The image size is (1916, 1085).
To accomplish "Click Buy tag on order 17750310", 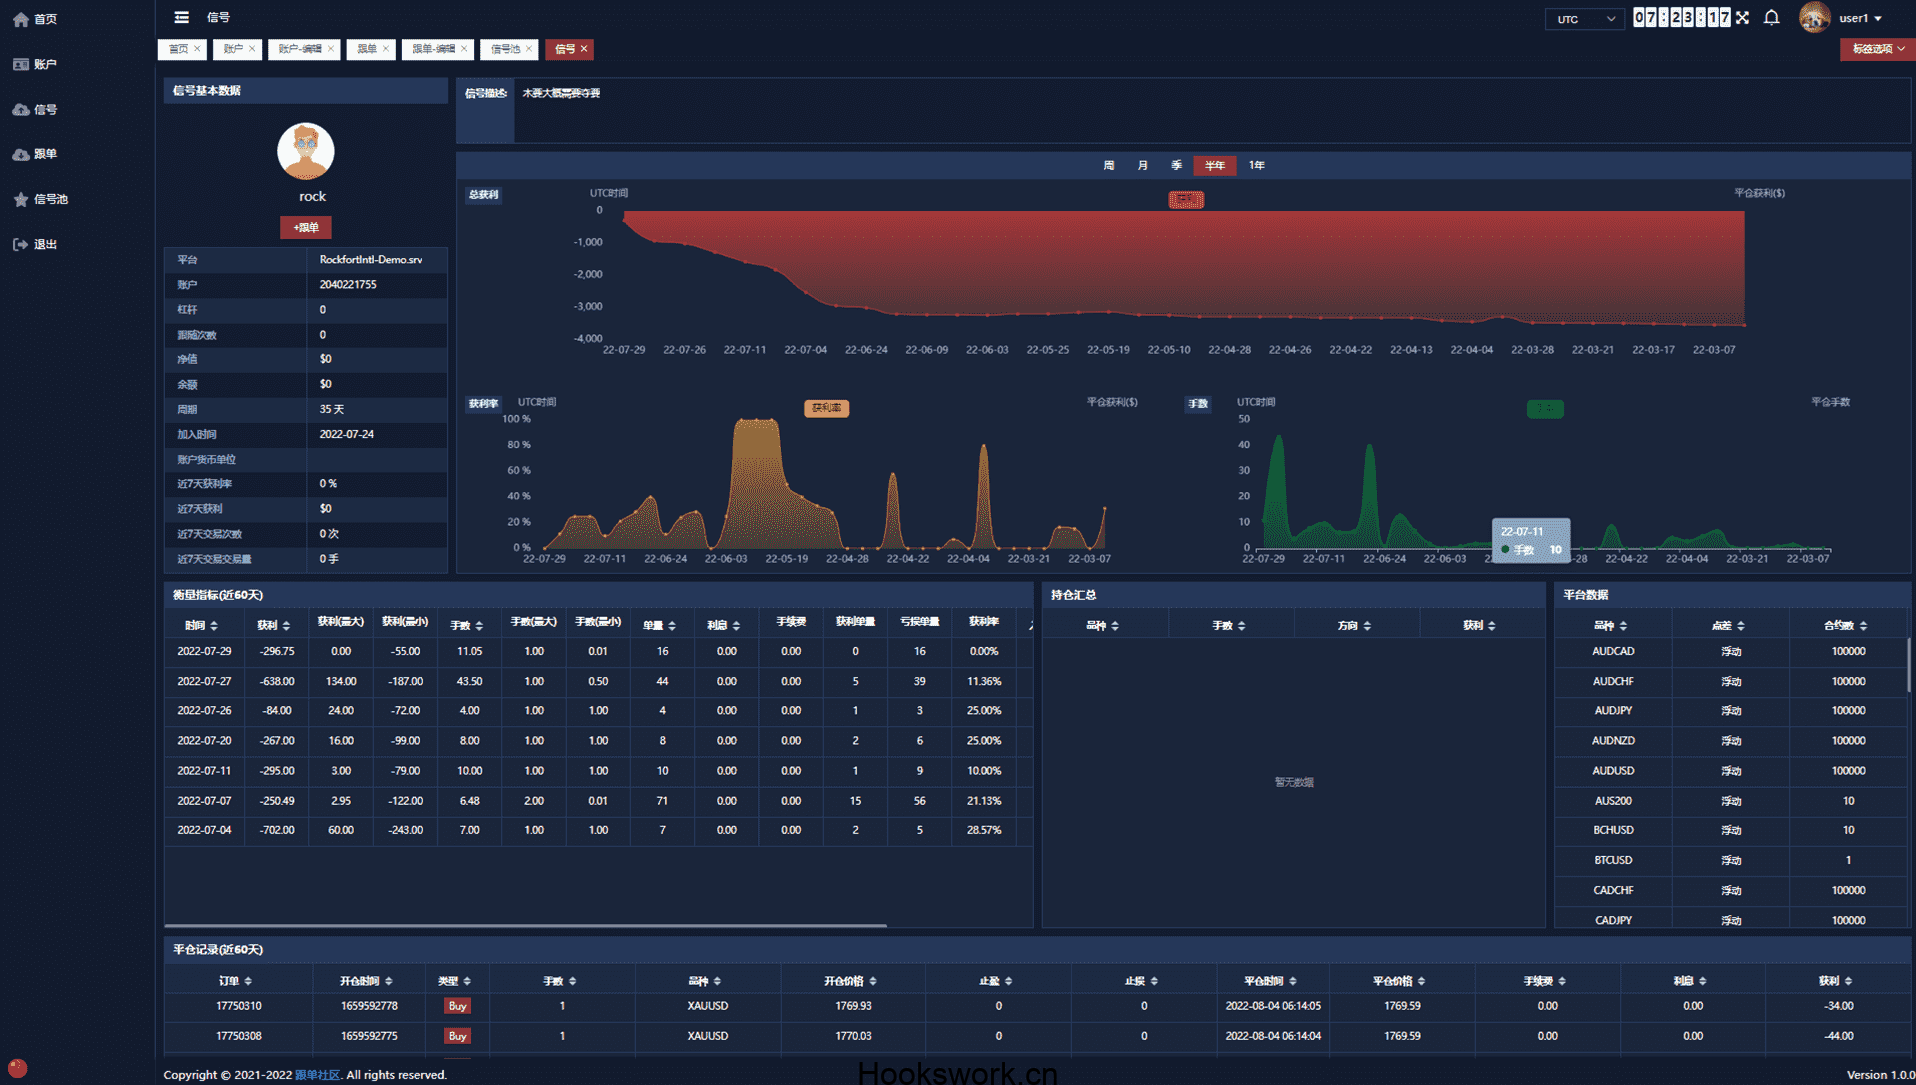I will coord(457,1006).
